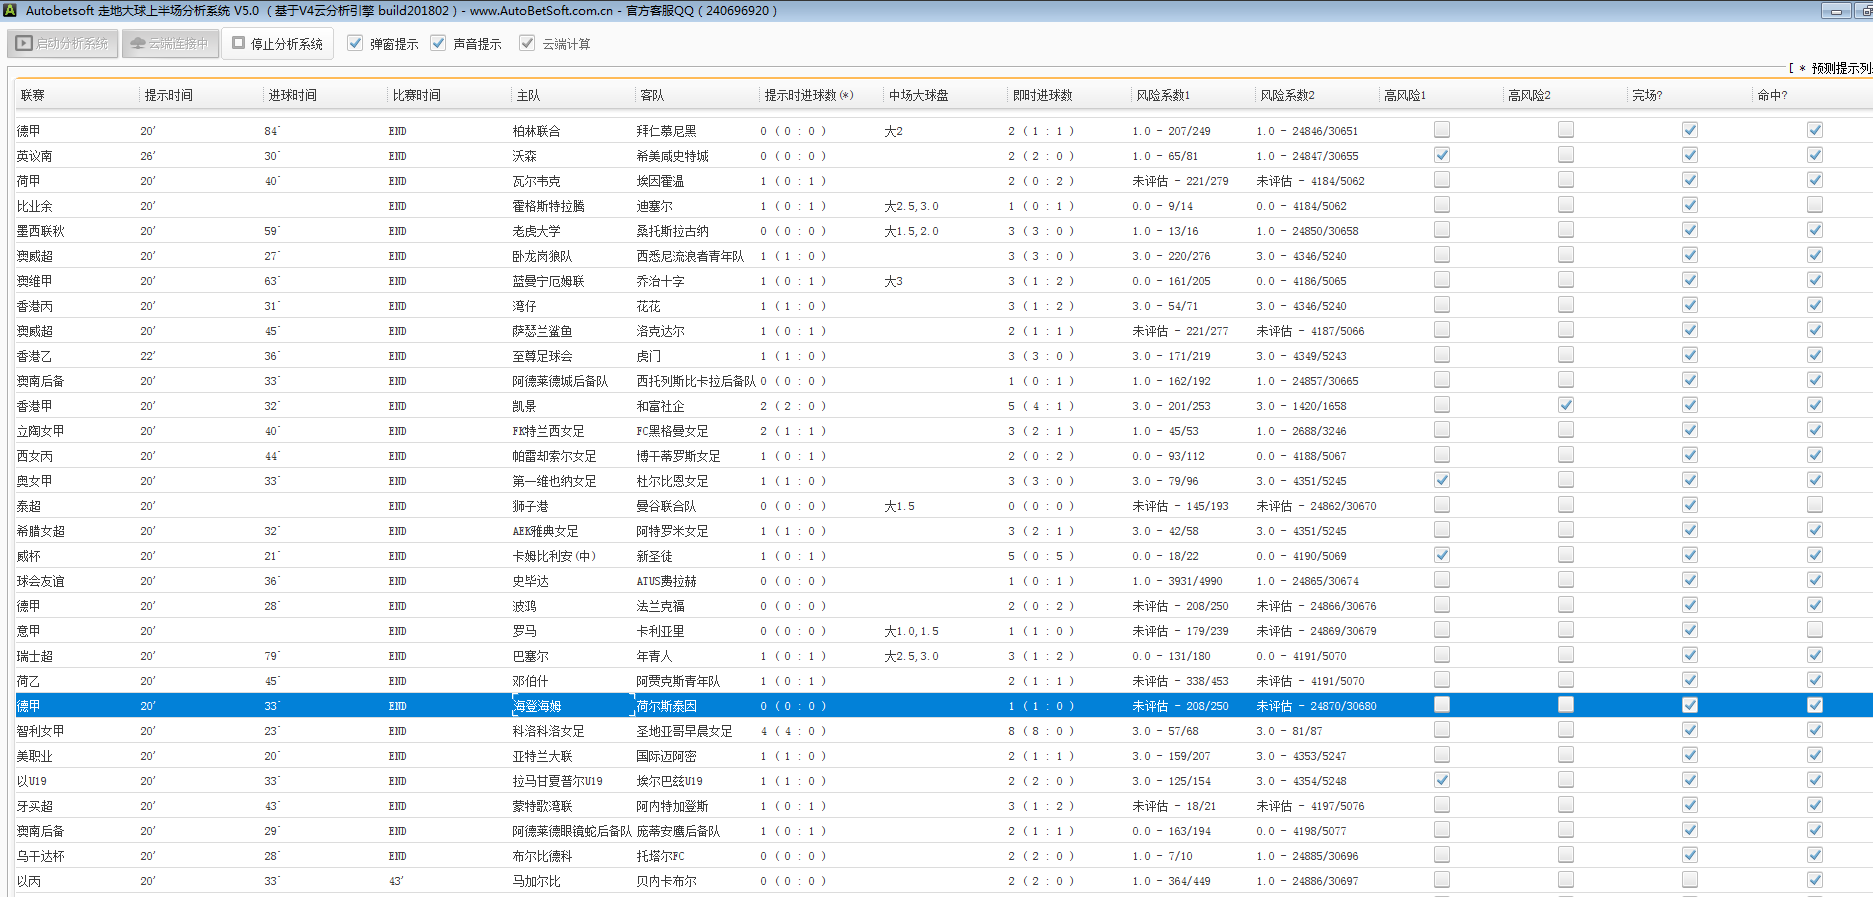
Task: Check the 完场? box for 马加尔比 row
Action: click(1689, 880)
